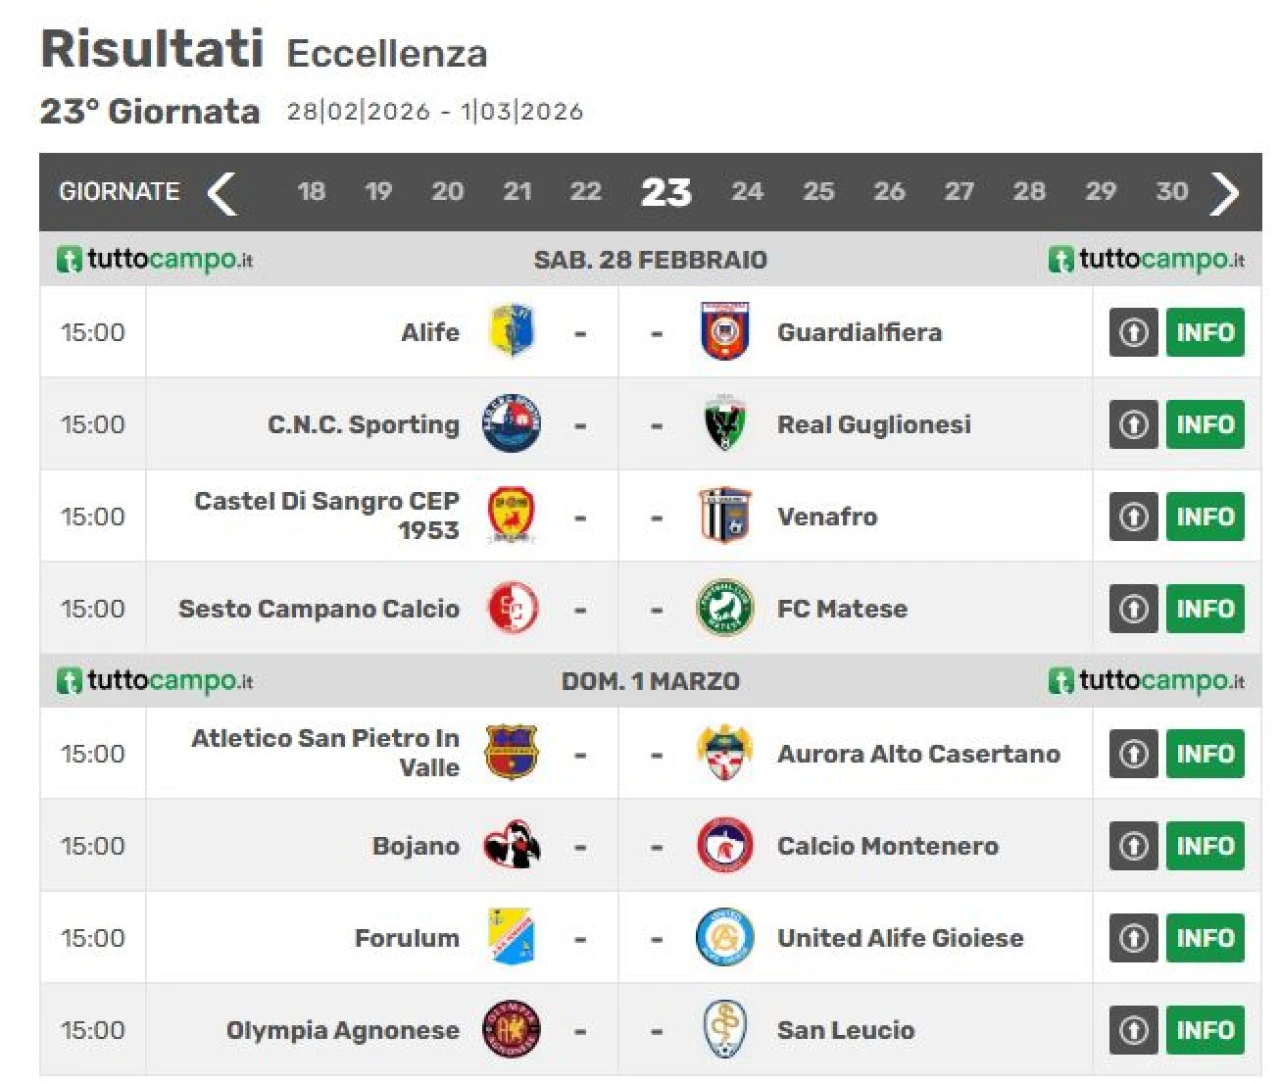
Task: Click the Alife team crest icon
Action: 512,332
